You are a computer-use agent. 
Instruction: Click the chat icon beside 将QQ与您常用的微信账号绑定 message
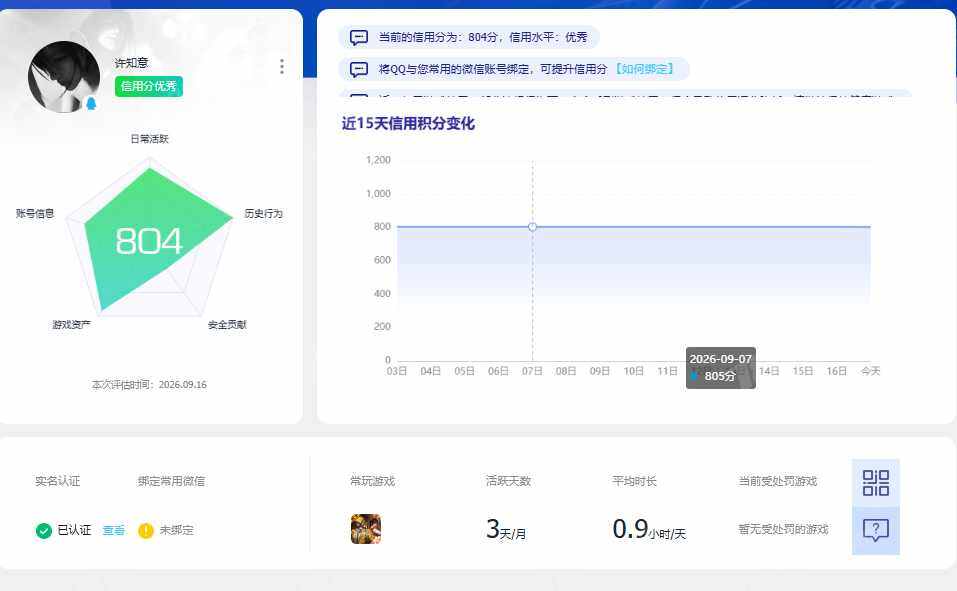click(x=358, y=69)
